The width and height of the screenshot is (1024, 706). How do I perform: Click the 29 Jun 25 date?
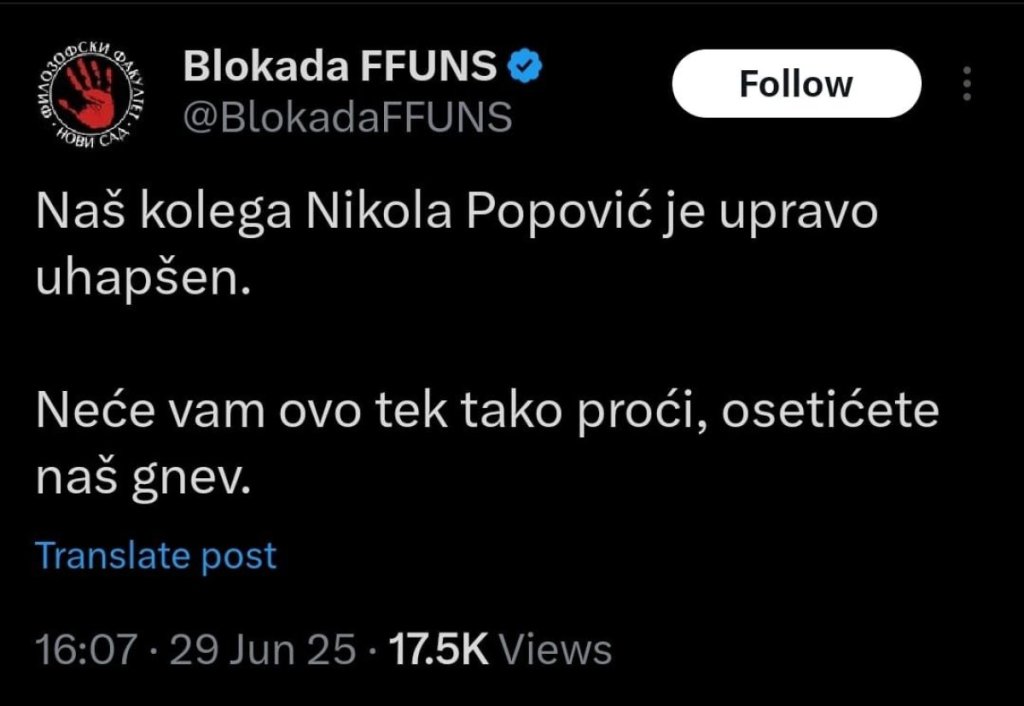coord(262,650)
